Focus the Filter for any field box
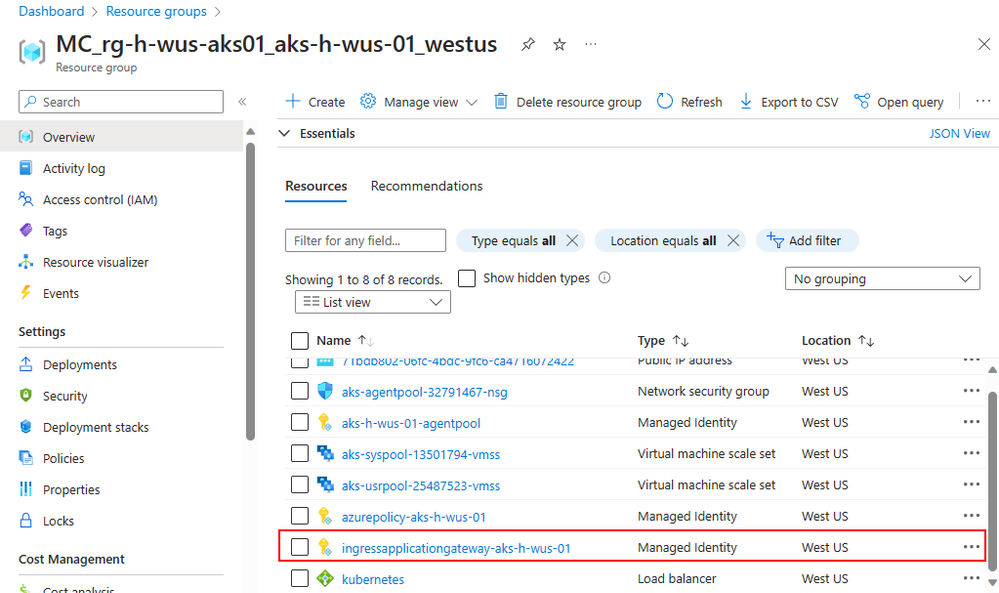Image resolution: width=999 pixels, height=593 pixels. click(x=365, y=241)
